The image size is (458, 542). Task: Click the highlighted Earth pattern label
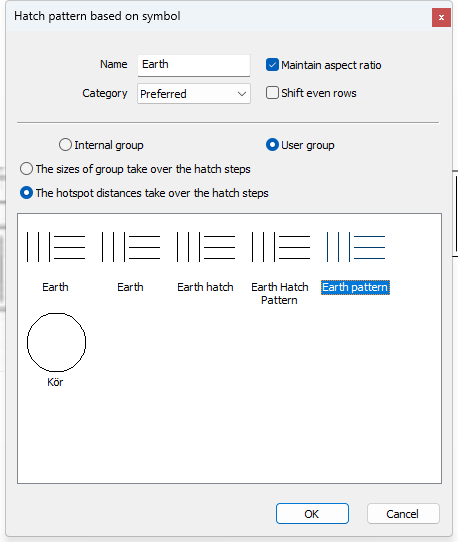pos(355,287)
